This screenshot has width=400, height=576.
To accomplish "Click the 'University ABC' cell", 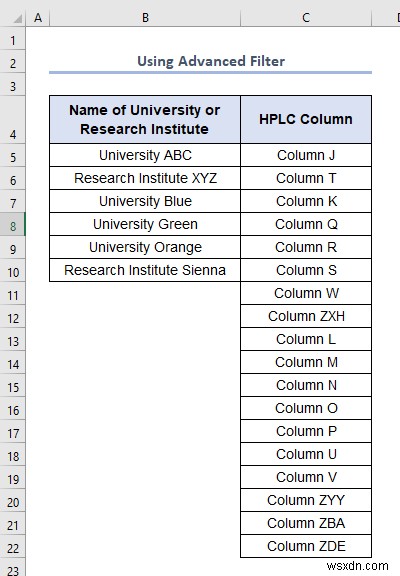I will (145, 155).
